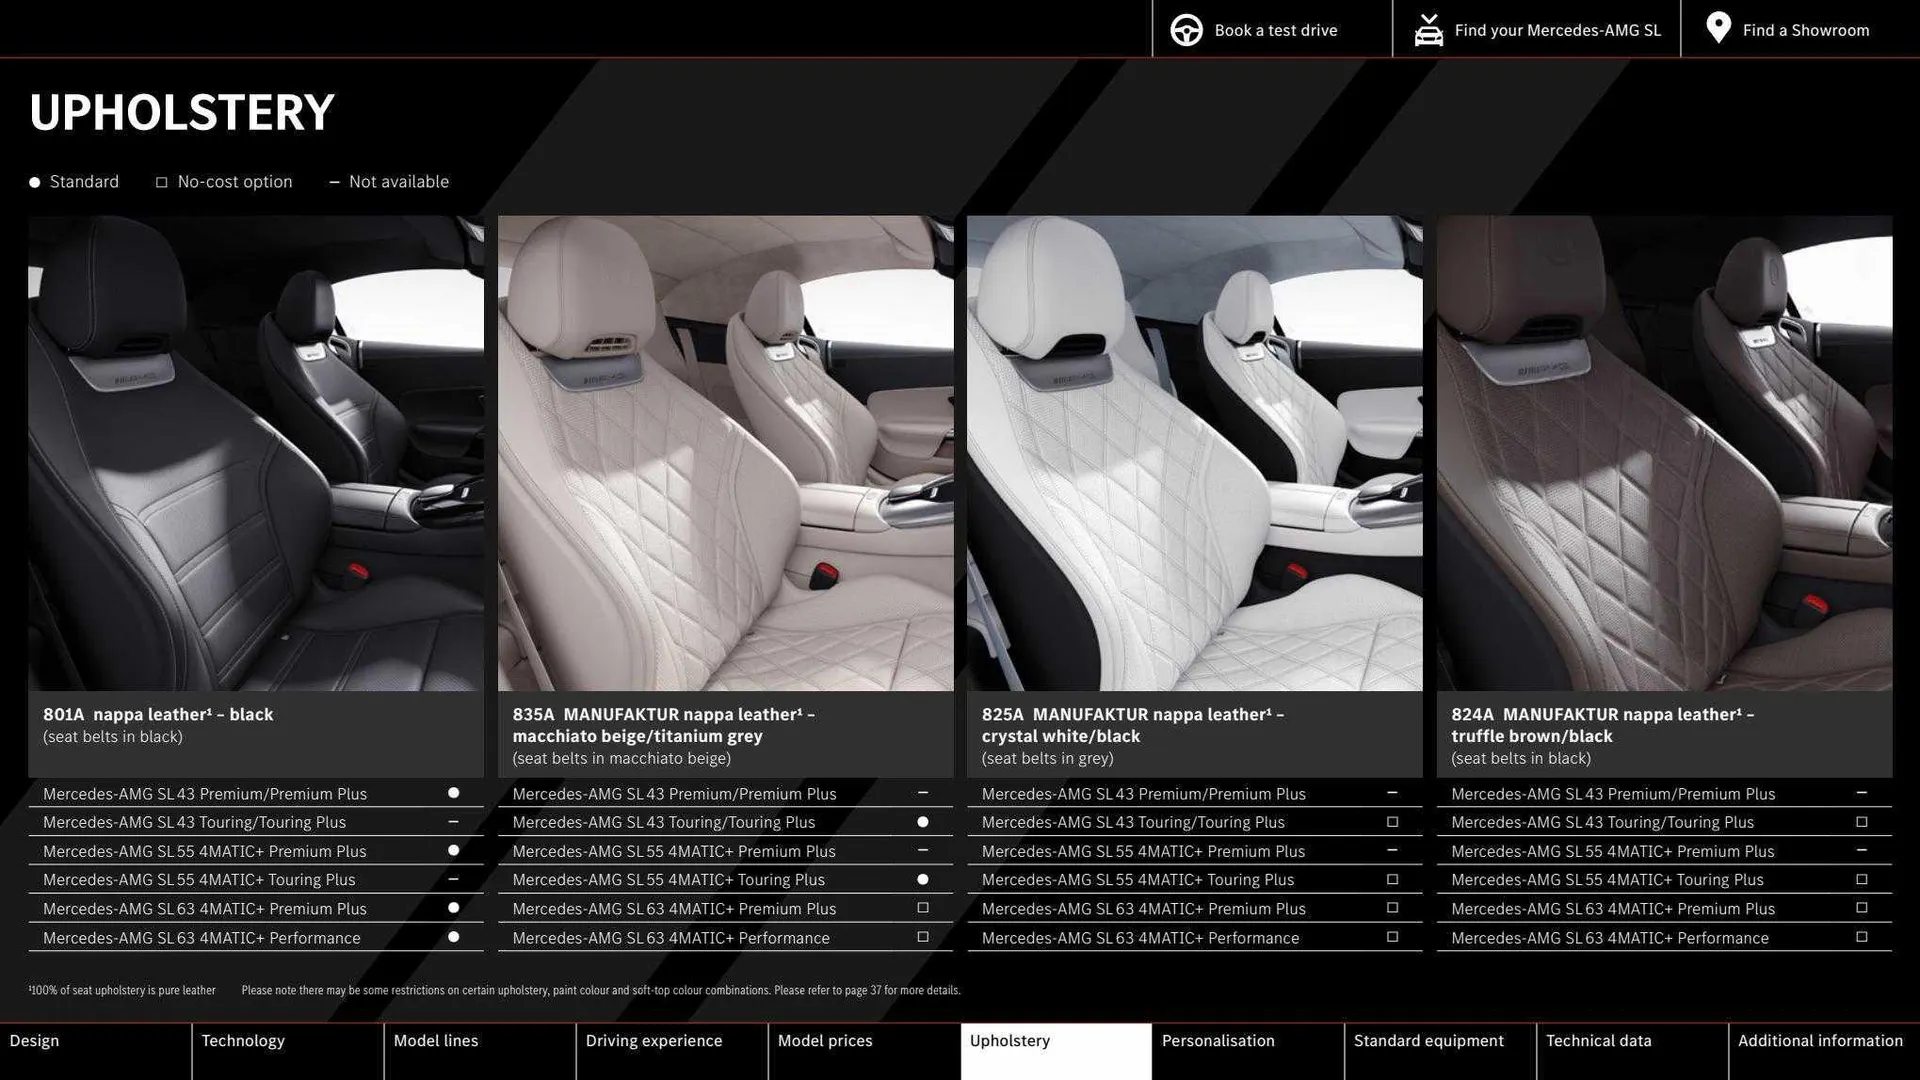The width and height of the screenshot is (1920, 1080).
Task: Switch to the Personalisation tab
Action: [x=1218, y=1040]
